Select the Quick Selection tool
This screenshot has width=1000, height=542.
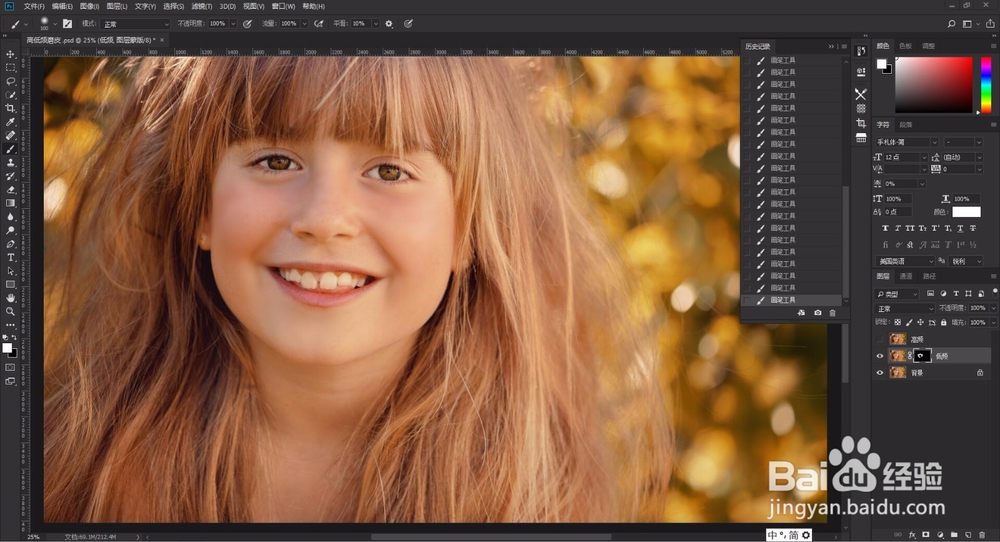pos(10,95)
